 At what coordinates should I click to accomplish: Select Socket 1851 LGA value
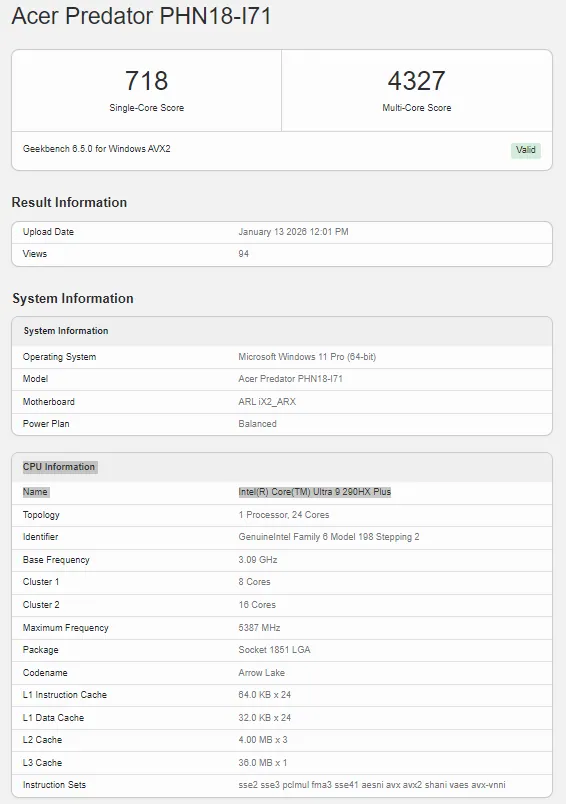coord(274,650)
